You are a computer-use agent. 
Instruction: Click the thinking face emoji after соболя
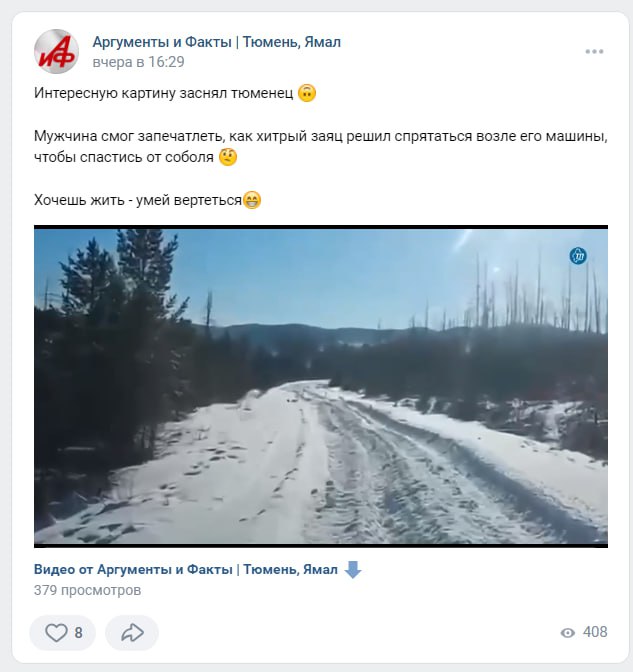(228, 157)
